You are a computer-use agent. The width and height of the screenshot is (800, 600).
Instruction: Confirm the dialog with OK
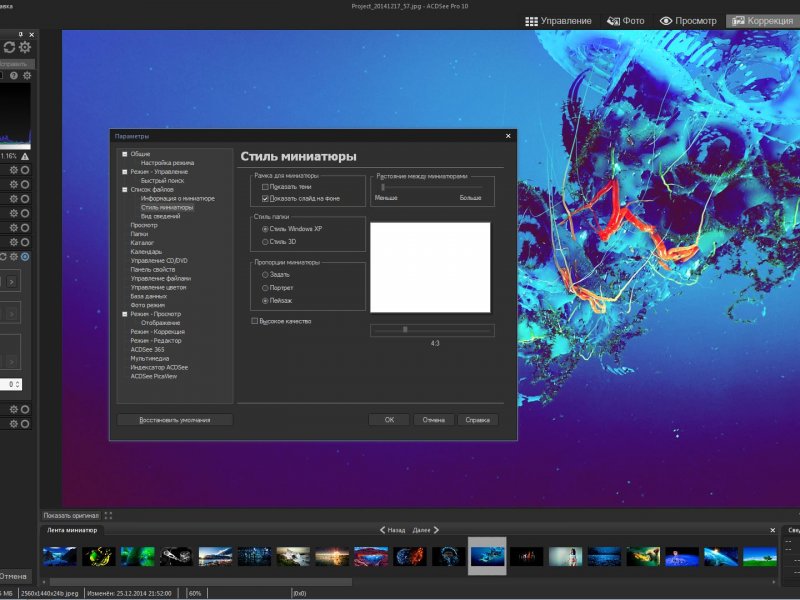[x=389, y=420]
